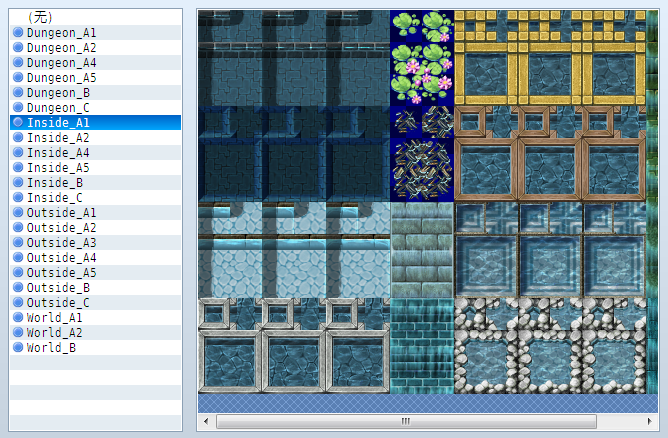Click the teal brick waterfall tile

pyautogui.click(x=422, y=346)
